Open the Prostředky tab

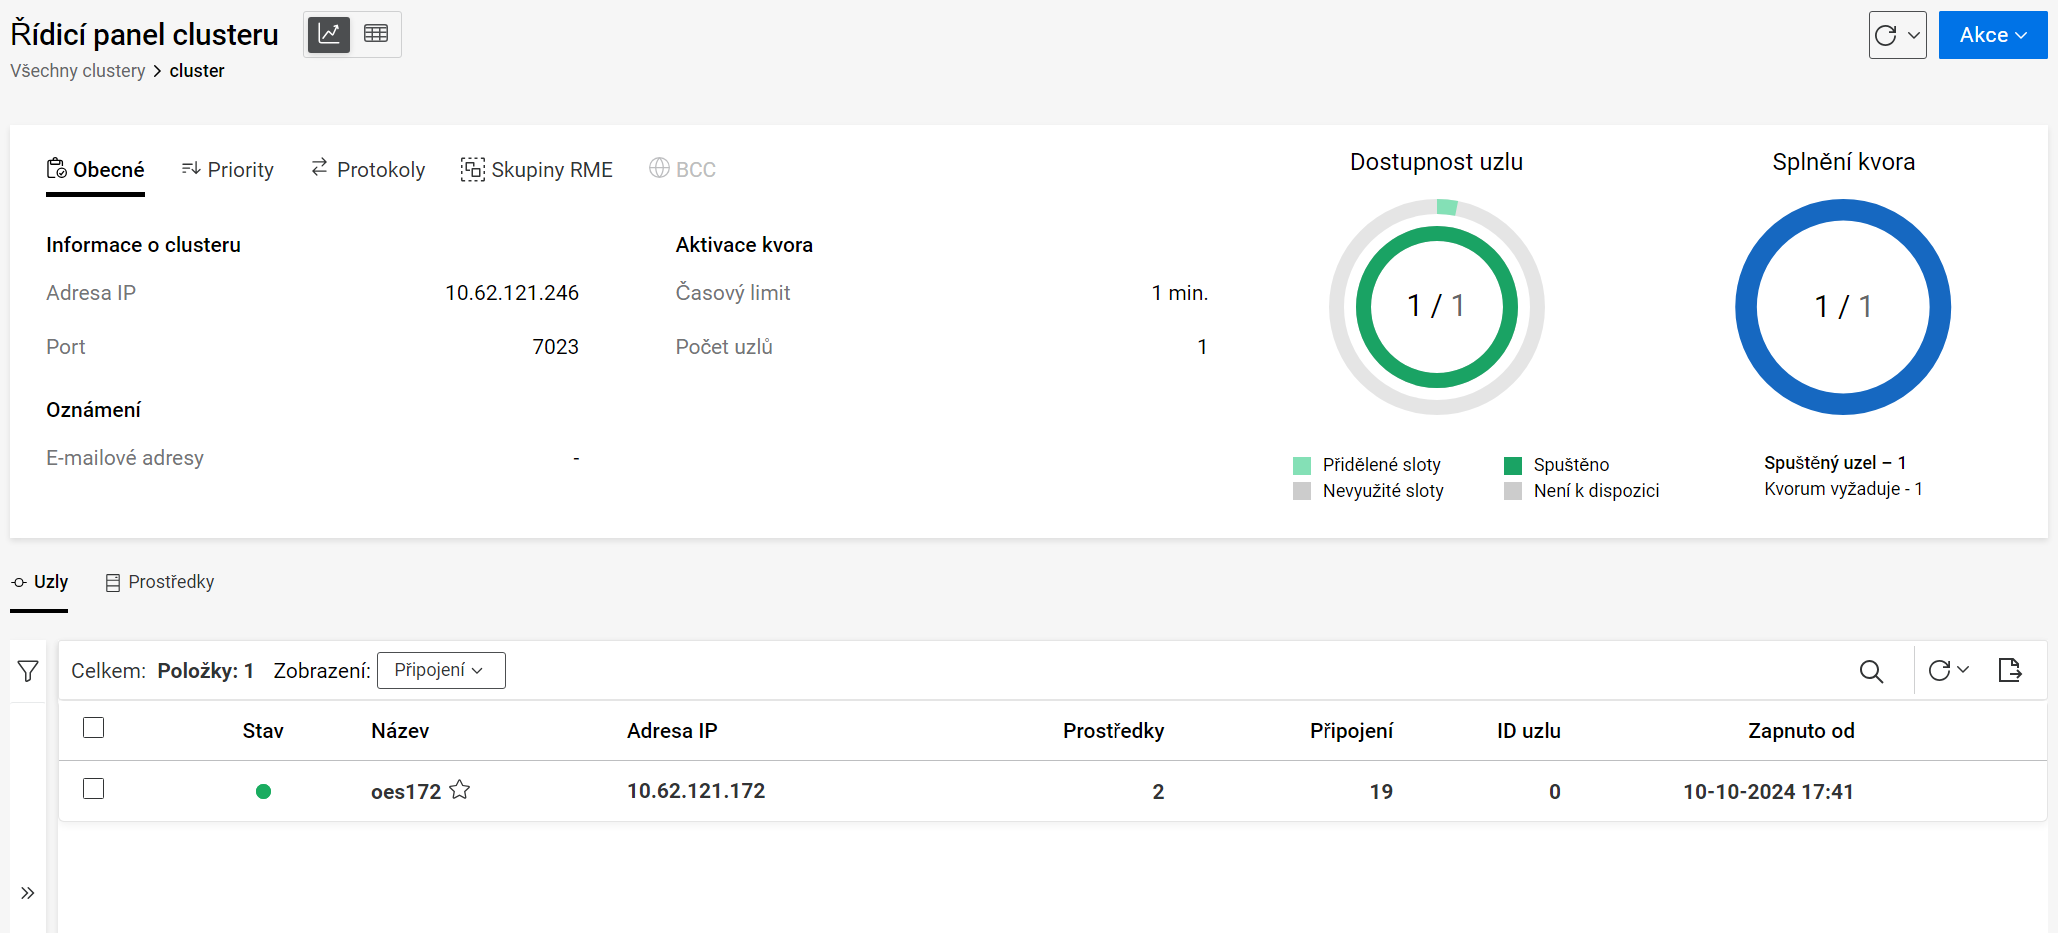click(160, 582)
